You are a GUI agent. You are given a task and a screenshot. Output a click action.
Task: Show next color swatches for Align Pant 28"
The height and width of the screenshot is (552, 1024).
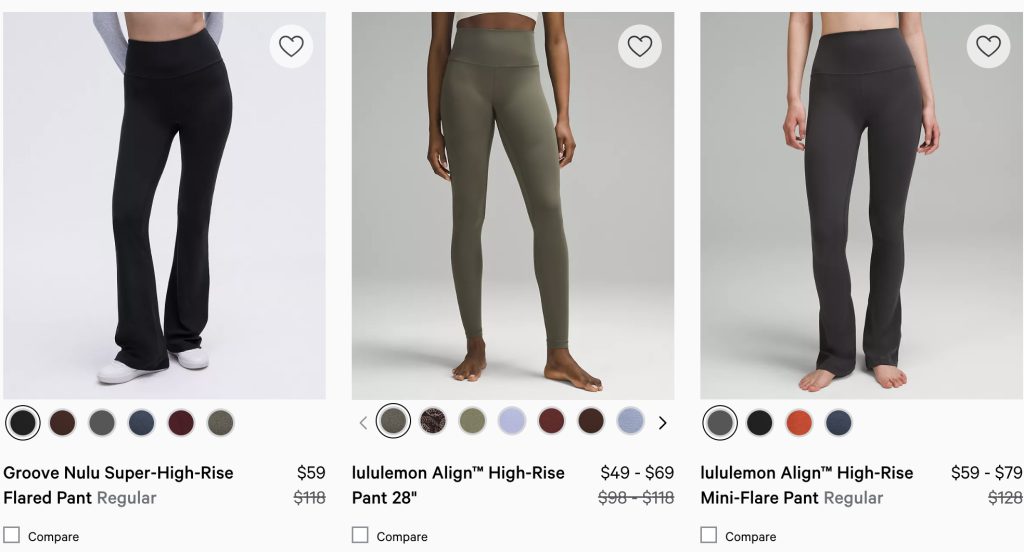662,423
